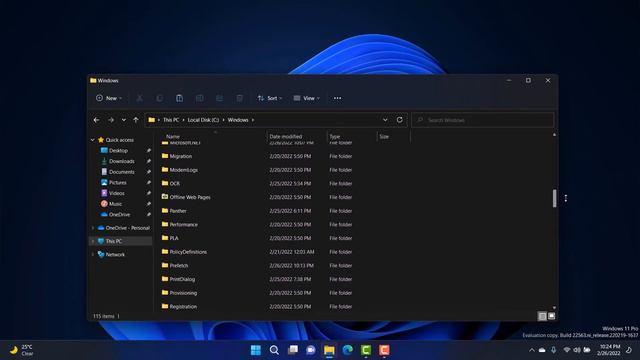Open the Start menu
640x360 pixels.
coord(256,350)
